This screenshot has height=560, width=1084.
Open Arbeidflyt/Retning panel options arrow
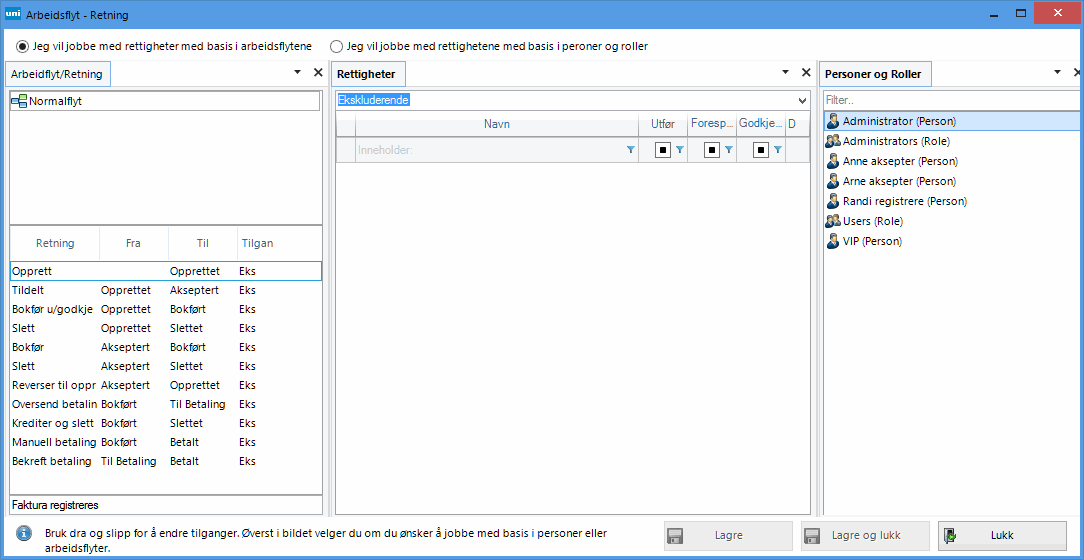pos(297,73)
